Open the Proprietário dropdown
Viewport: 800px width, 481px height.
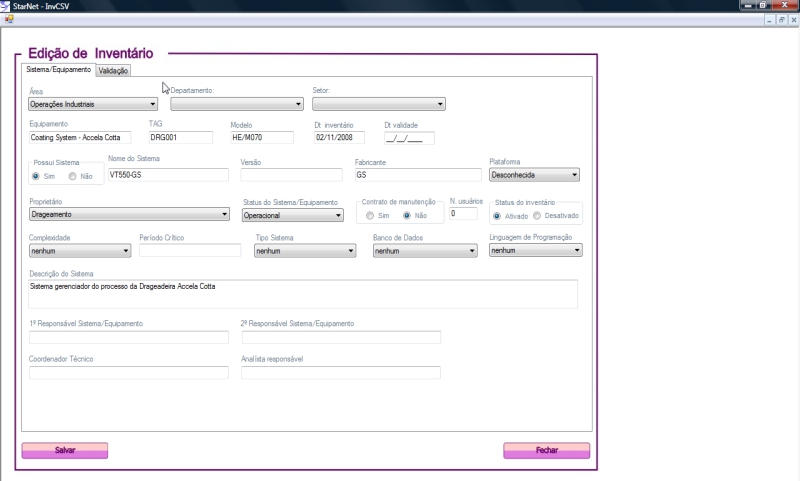[x=224, y=214]
